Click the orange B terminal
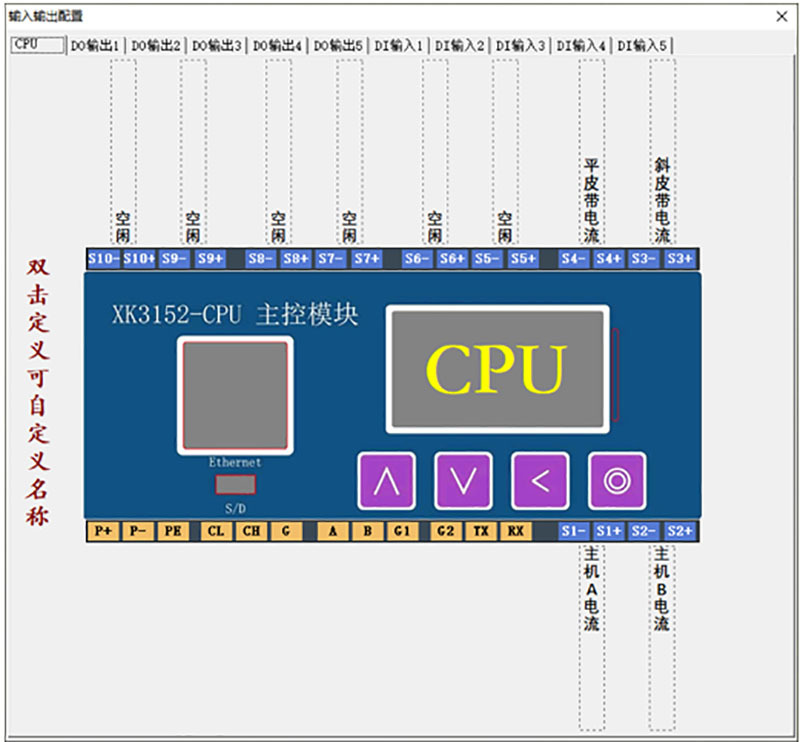The width and height of the screenshot is (800, 742). coord(368,531)
